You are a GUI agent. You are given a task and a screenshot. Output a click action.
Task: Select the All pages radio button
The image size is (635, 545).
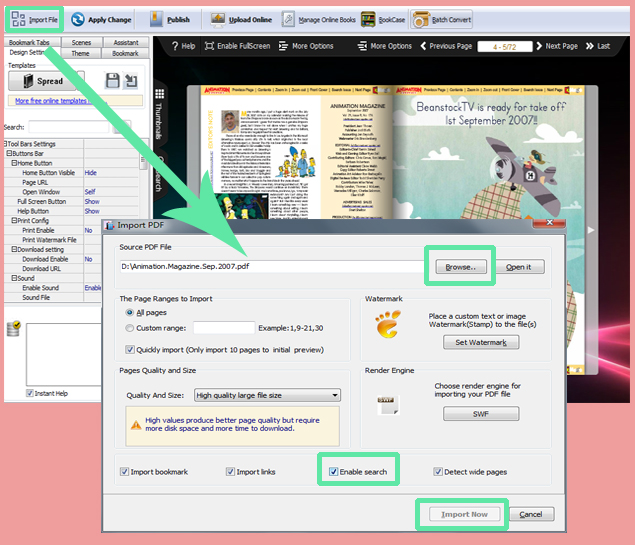(130, 313)
